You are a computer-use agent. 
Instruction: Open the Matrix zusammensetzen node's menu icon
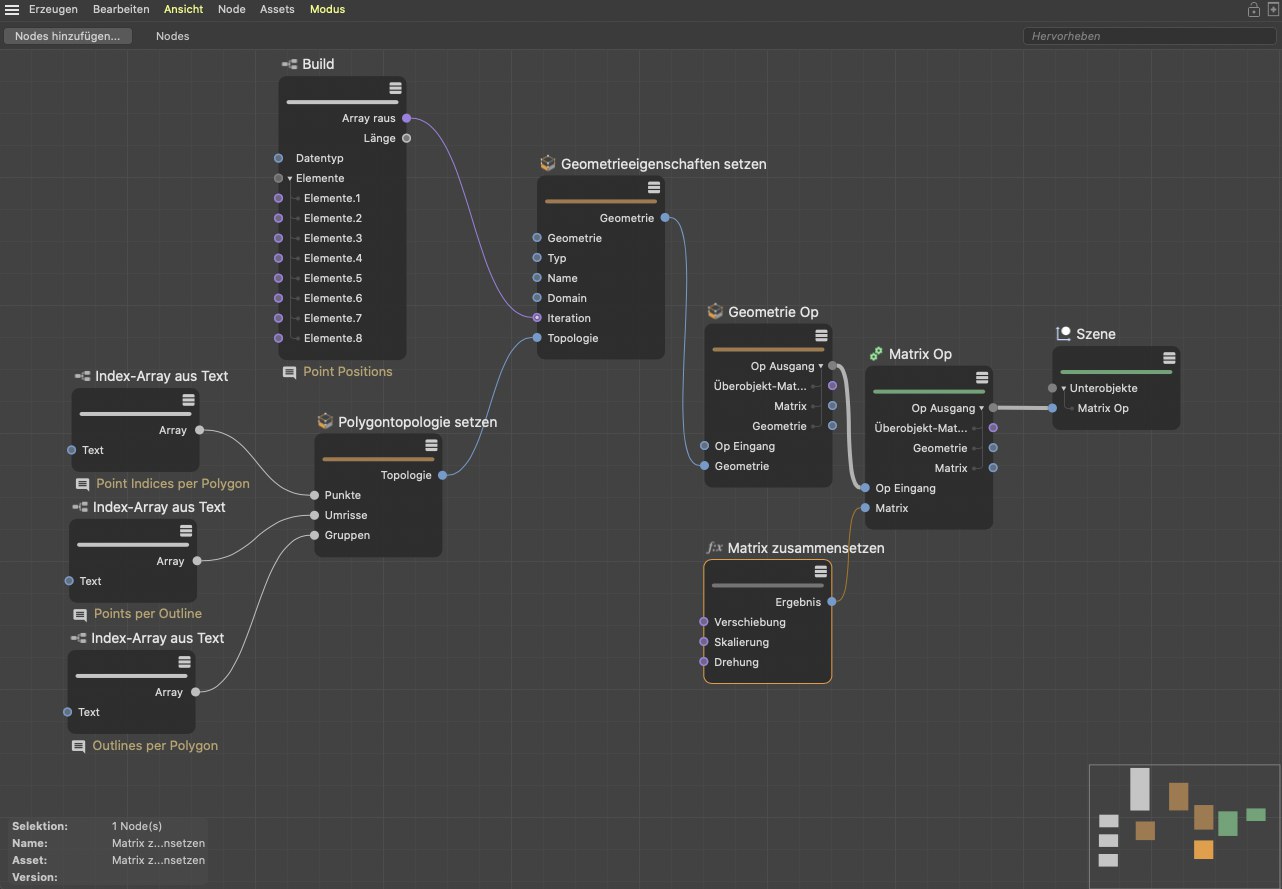pyautogui.click(x=820, y=571)
